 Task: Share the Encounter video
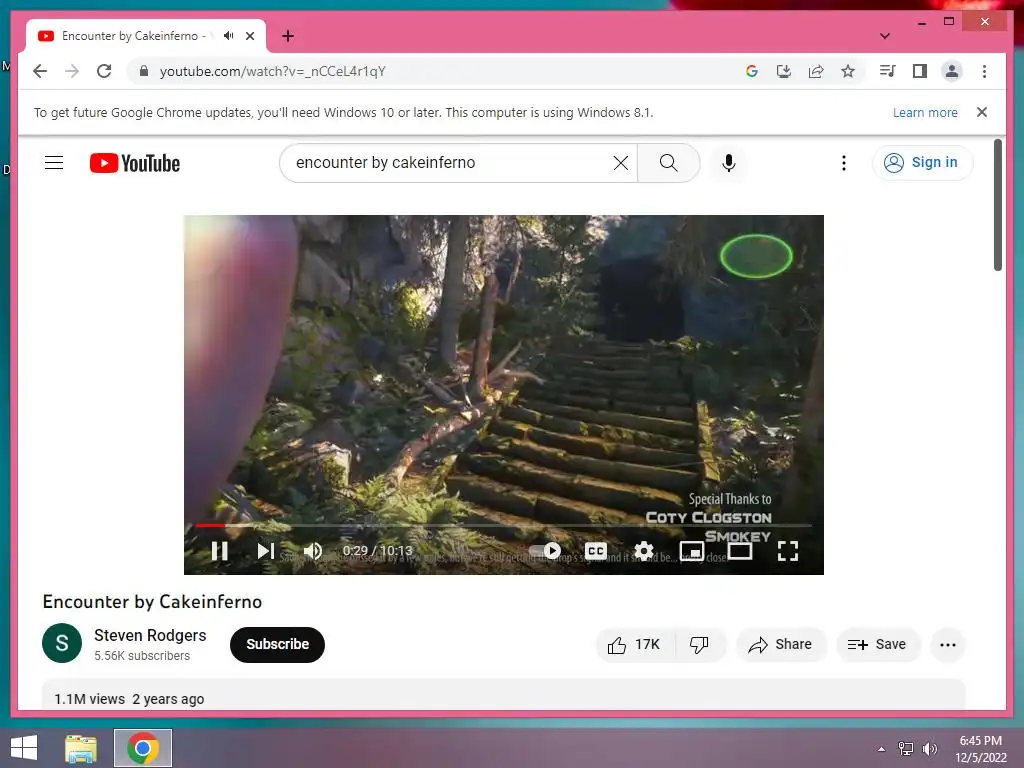point(781,645)
